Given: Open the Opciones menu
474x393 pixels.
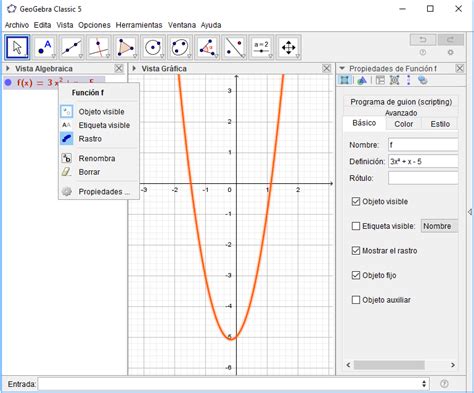Looking at the screenshot, I should 94,25.
